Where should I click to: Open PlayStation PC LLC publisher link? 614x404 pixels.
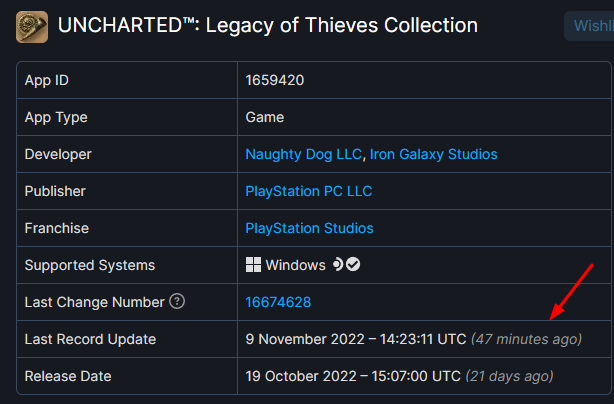(x=309, y=191)
